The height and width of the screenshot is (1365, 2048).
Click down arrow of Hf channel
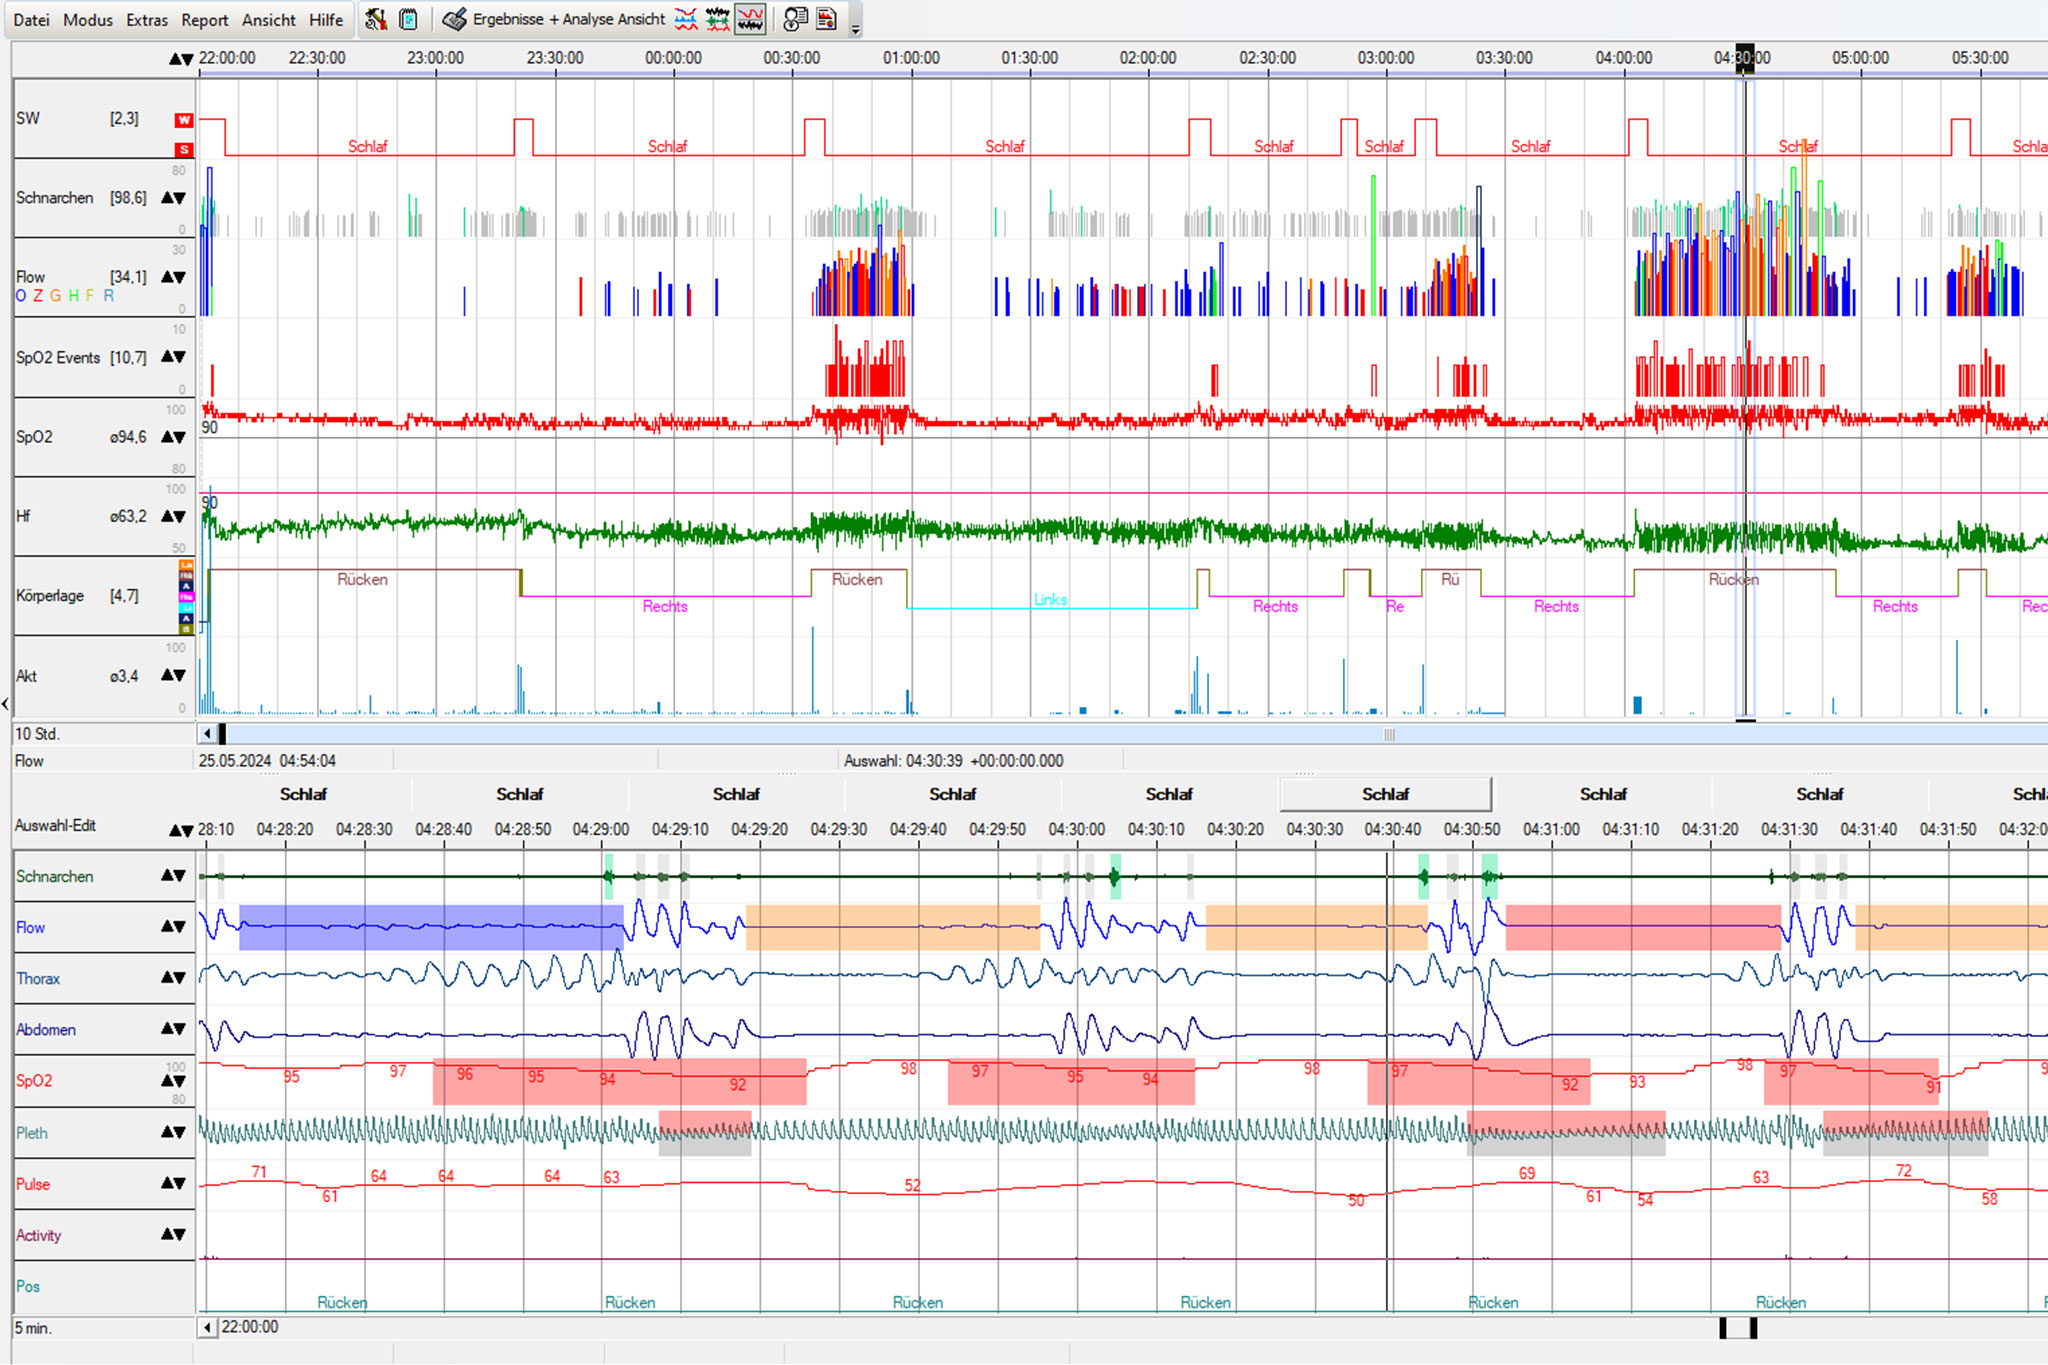[x=180, y=516]
